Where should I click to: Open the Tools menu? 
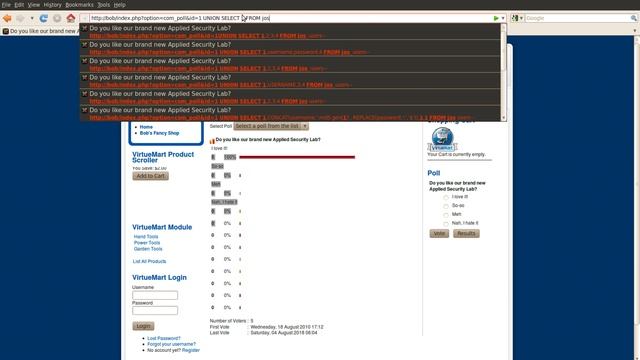point(103,5)
